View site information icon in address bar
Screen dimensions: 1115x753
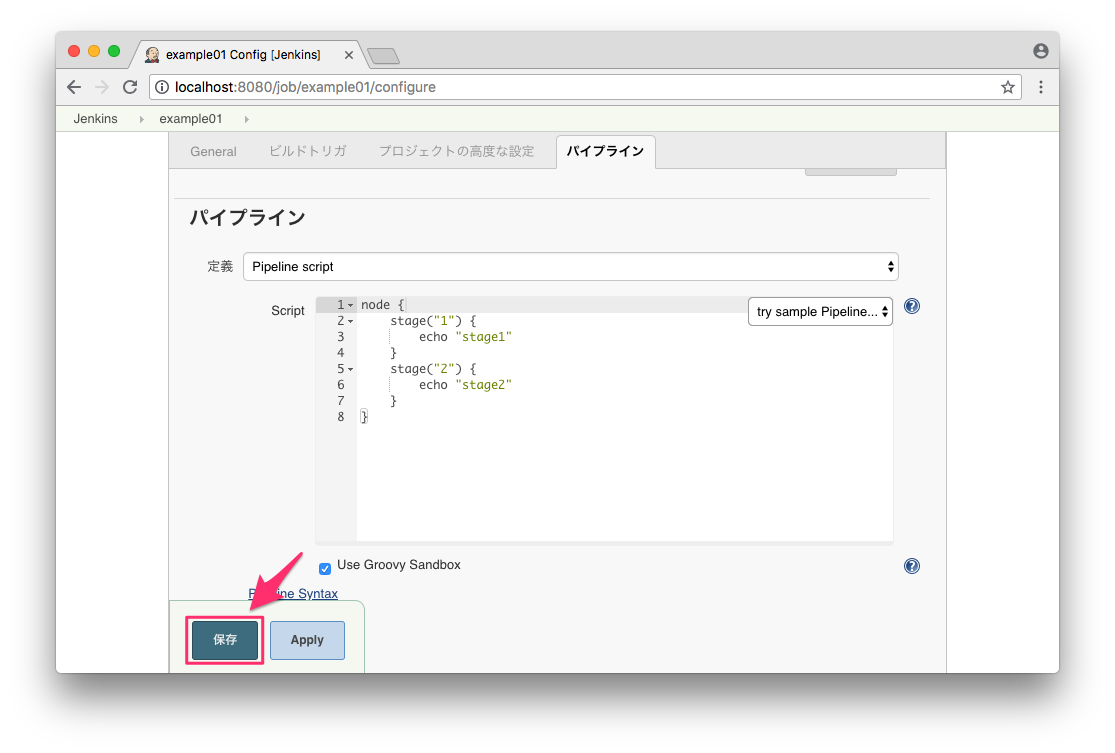pos(162,87)
